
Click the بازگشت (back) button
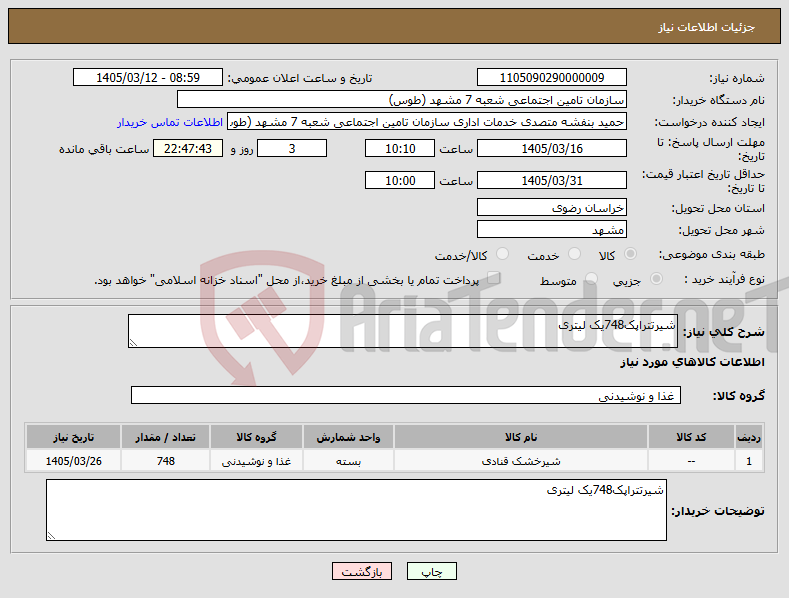362,571
